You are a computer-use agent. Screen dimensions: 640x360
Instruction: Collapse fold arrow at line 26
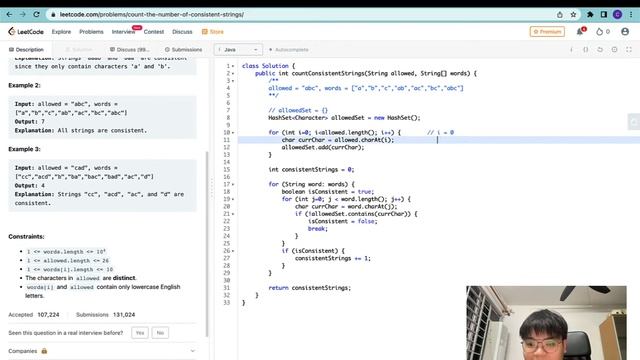click(233, 251)
